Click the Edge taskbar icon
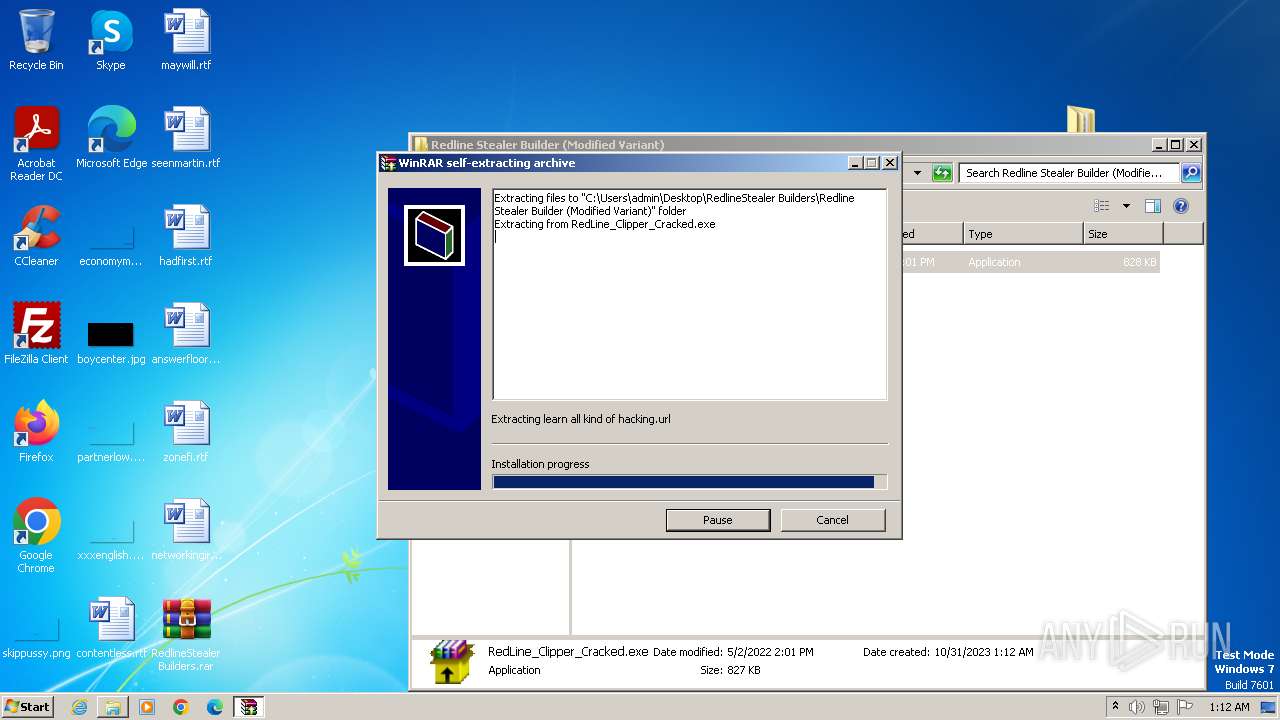The width and height of the screenshot is (1280, 720). (215, 707)
